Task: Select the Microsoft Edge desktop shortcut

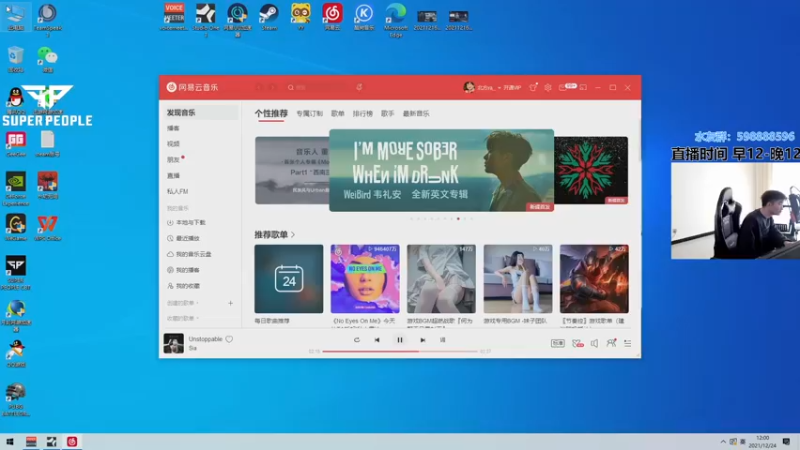Action: (x=396, y=19)
